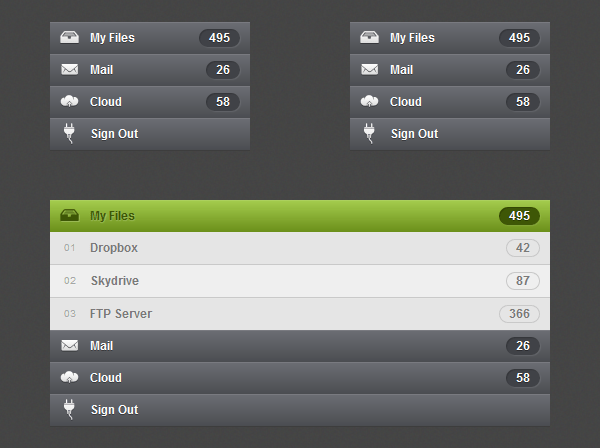The image size is (600, 448).
Task: Click the 366 count badge beside FTP Server
Action: (x=519, y=314)
